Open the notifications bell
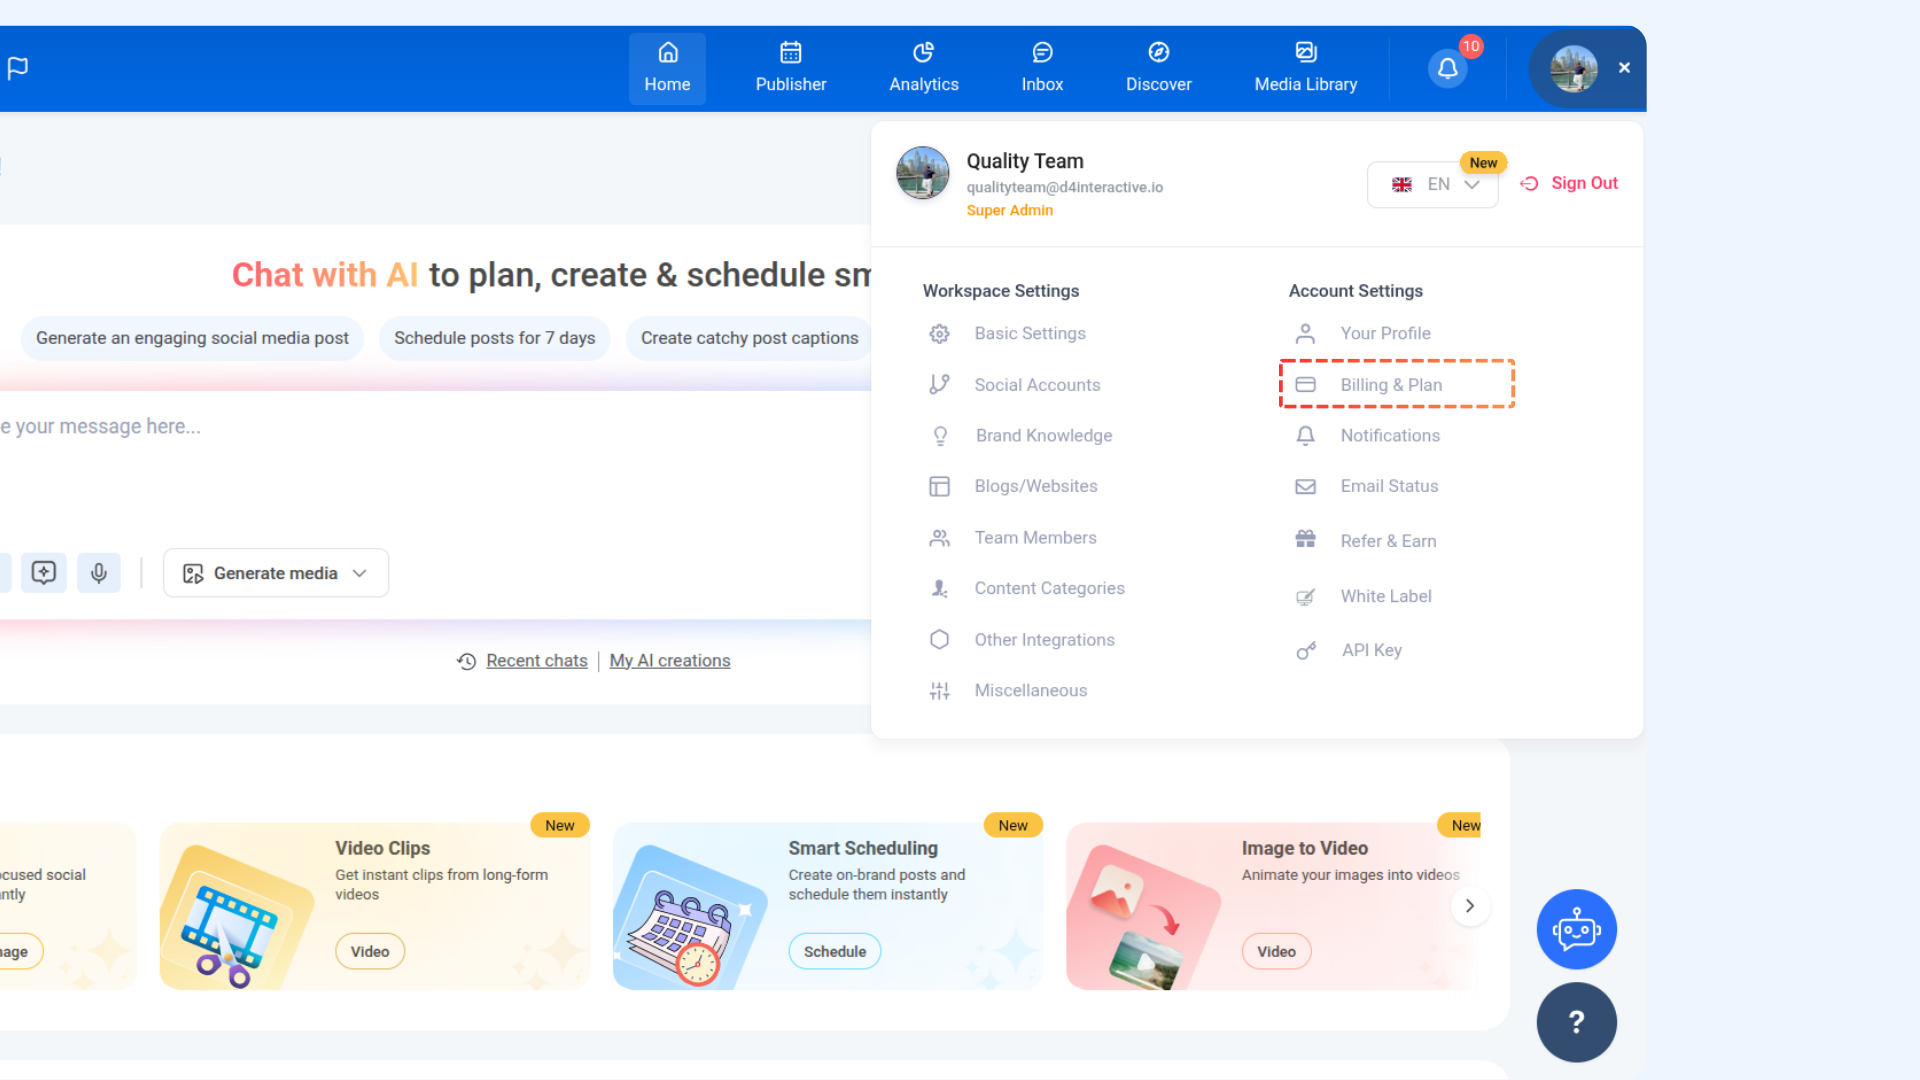This screenshot has width=1920, height=1080. 1447,68
